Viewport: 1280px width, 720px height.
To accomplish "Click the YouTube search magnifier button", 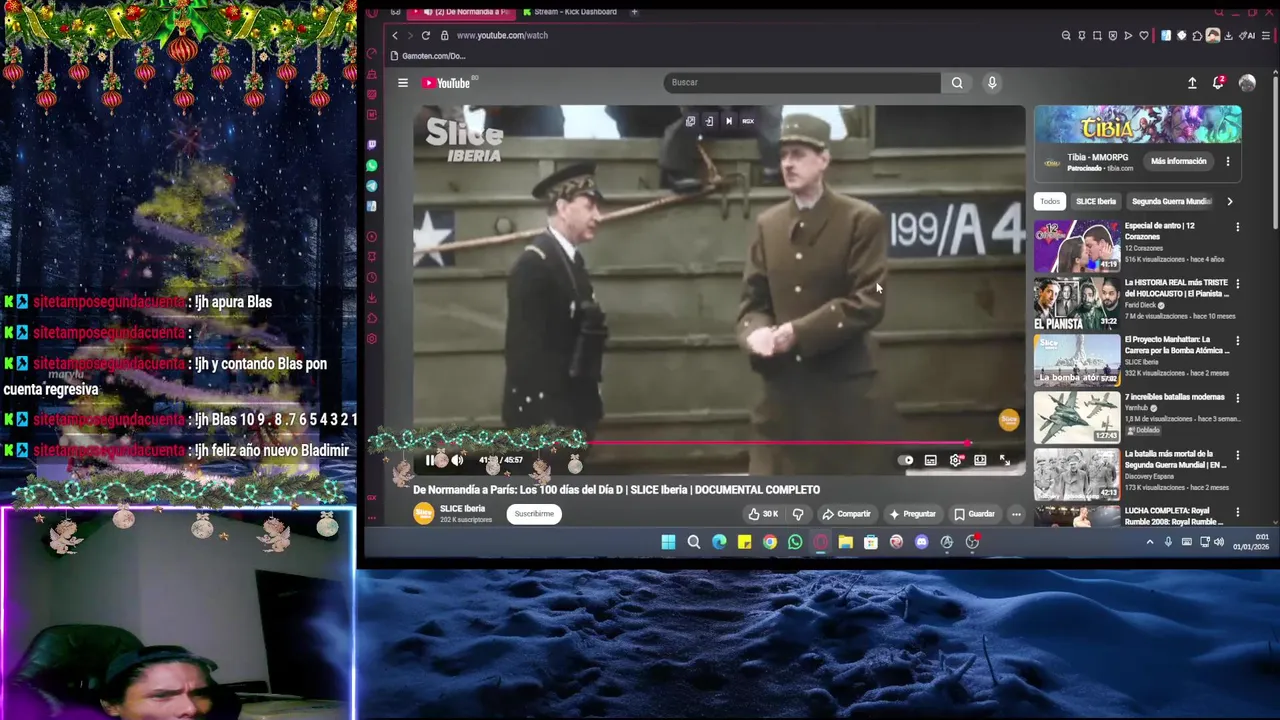I will [957, 83].
